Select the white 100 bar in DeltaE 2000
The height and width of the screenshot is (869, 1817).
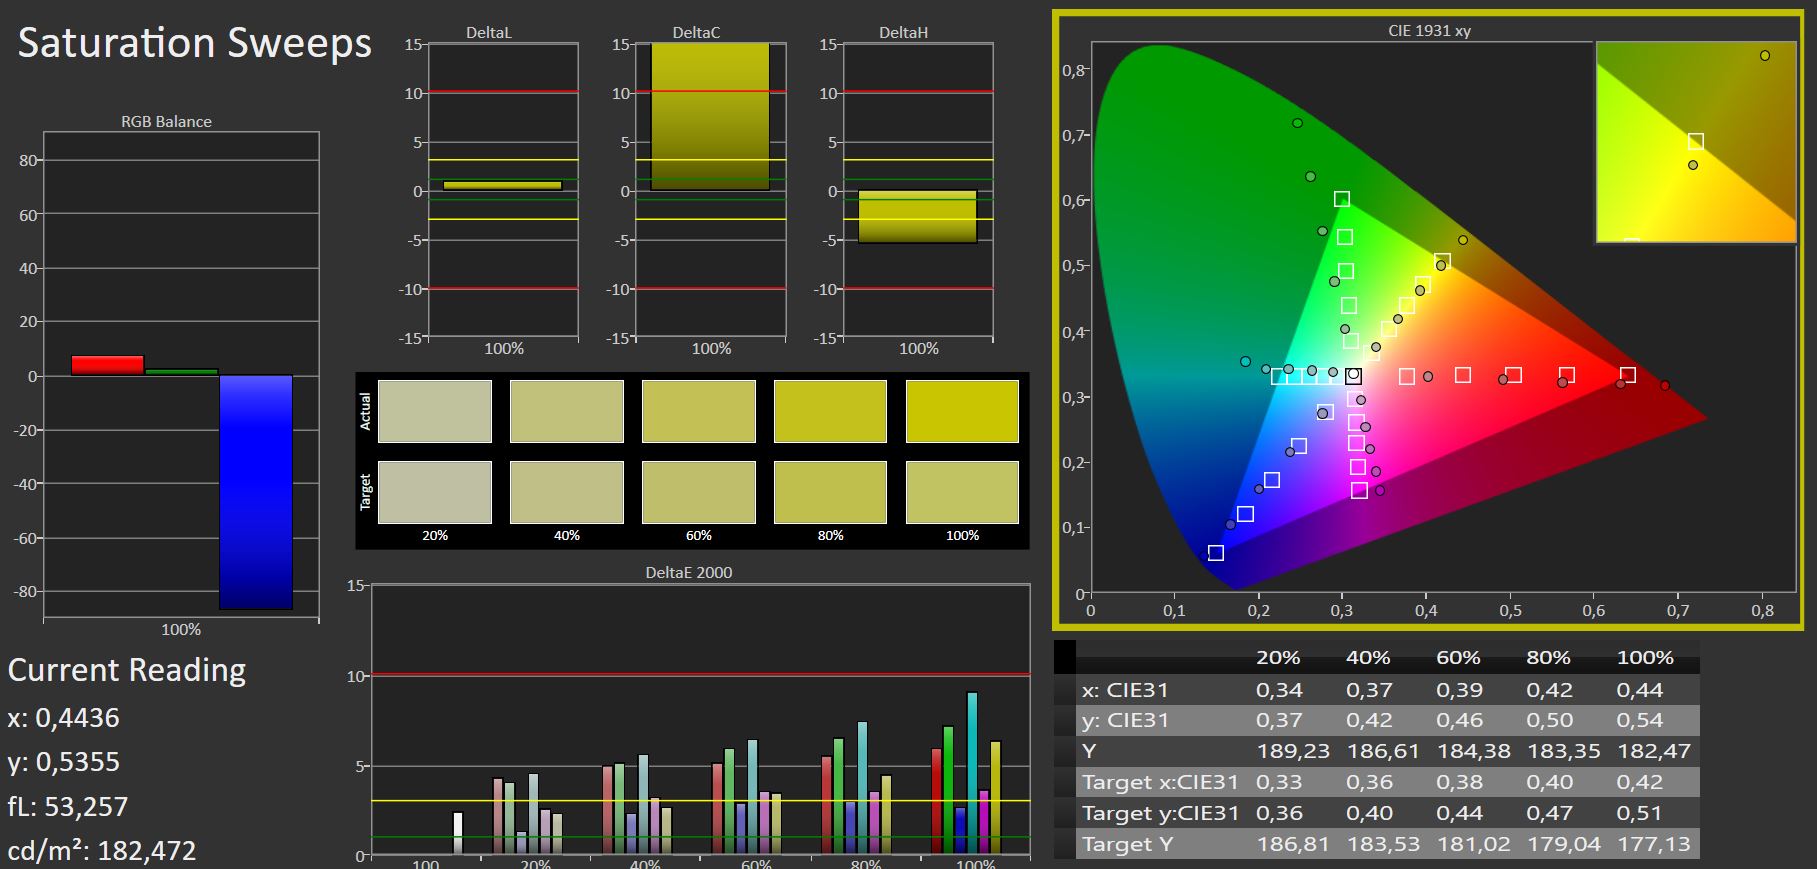[x=458, y=833]
